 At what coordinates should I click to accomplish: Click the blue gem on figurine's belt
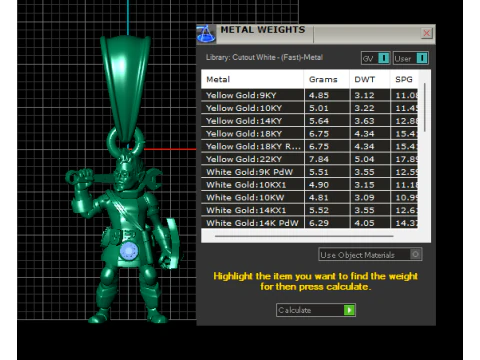pyautogui.click(x=129, y=251)
